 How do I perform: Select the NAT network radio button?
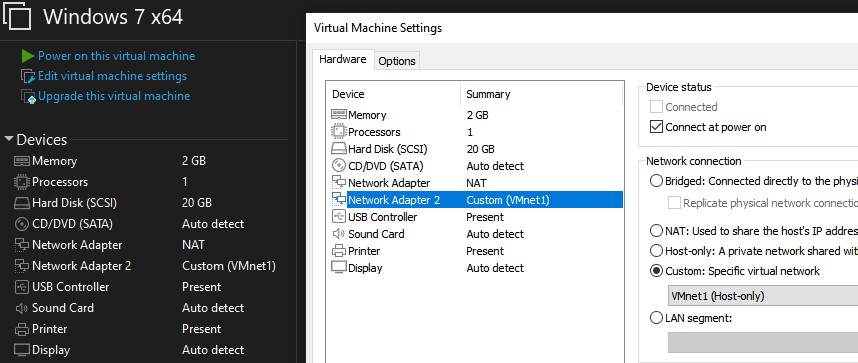coord(656,231)
